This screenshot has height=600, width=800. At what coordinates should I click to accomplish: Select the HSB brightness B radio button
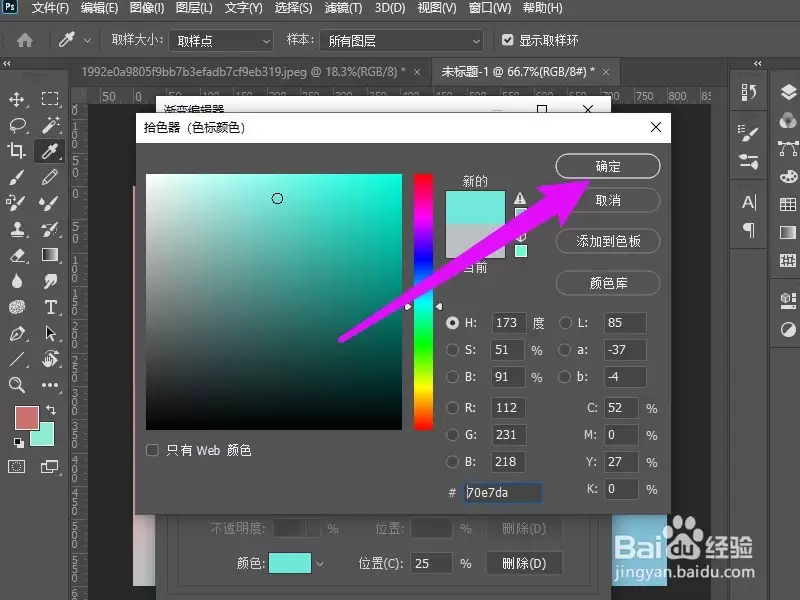pos(452,377)
